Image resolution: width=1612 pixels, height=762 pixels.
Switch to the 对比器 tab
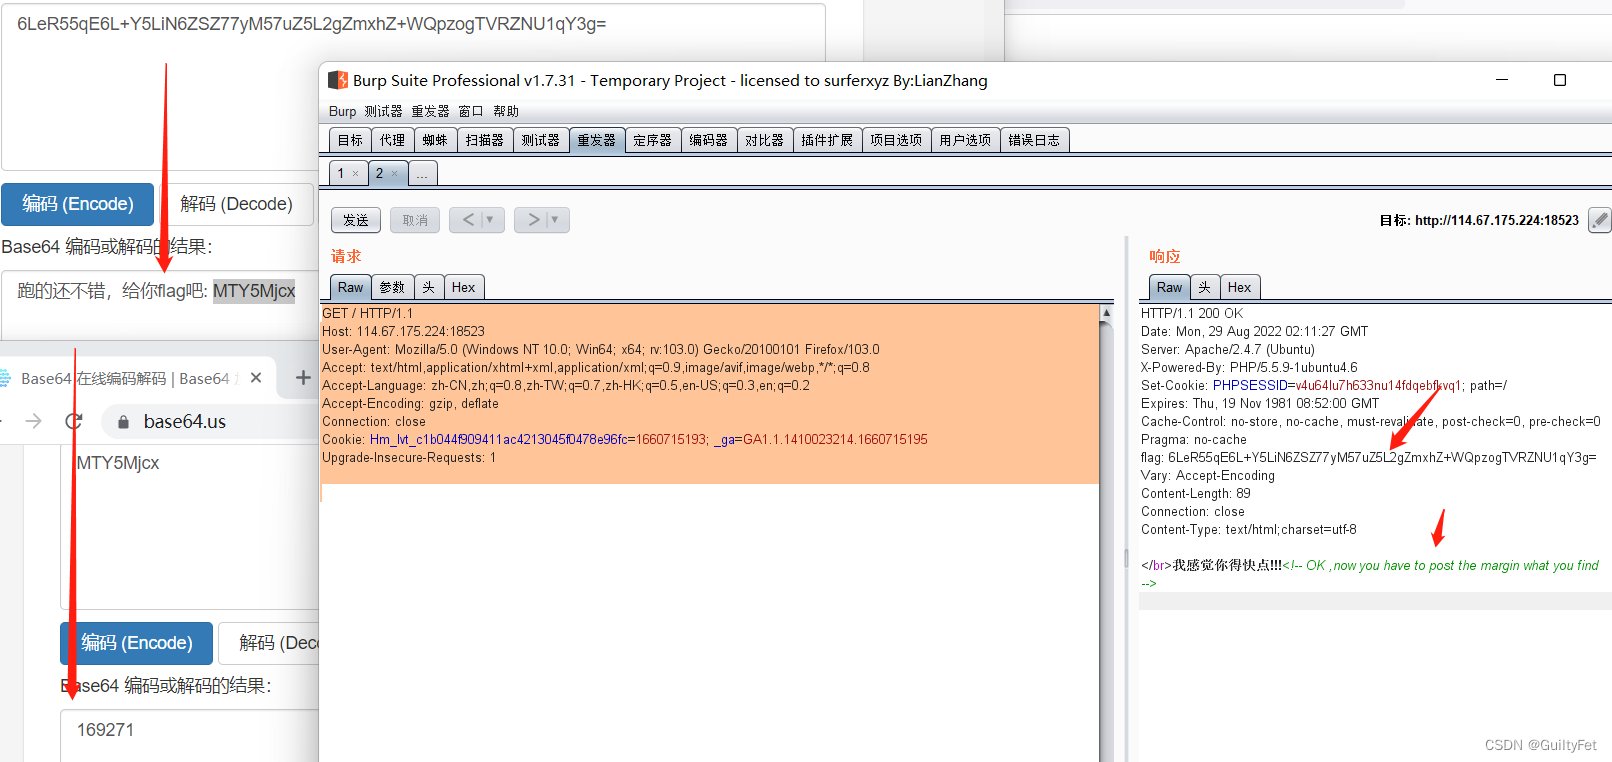click(765, 140)
